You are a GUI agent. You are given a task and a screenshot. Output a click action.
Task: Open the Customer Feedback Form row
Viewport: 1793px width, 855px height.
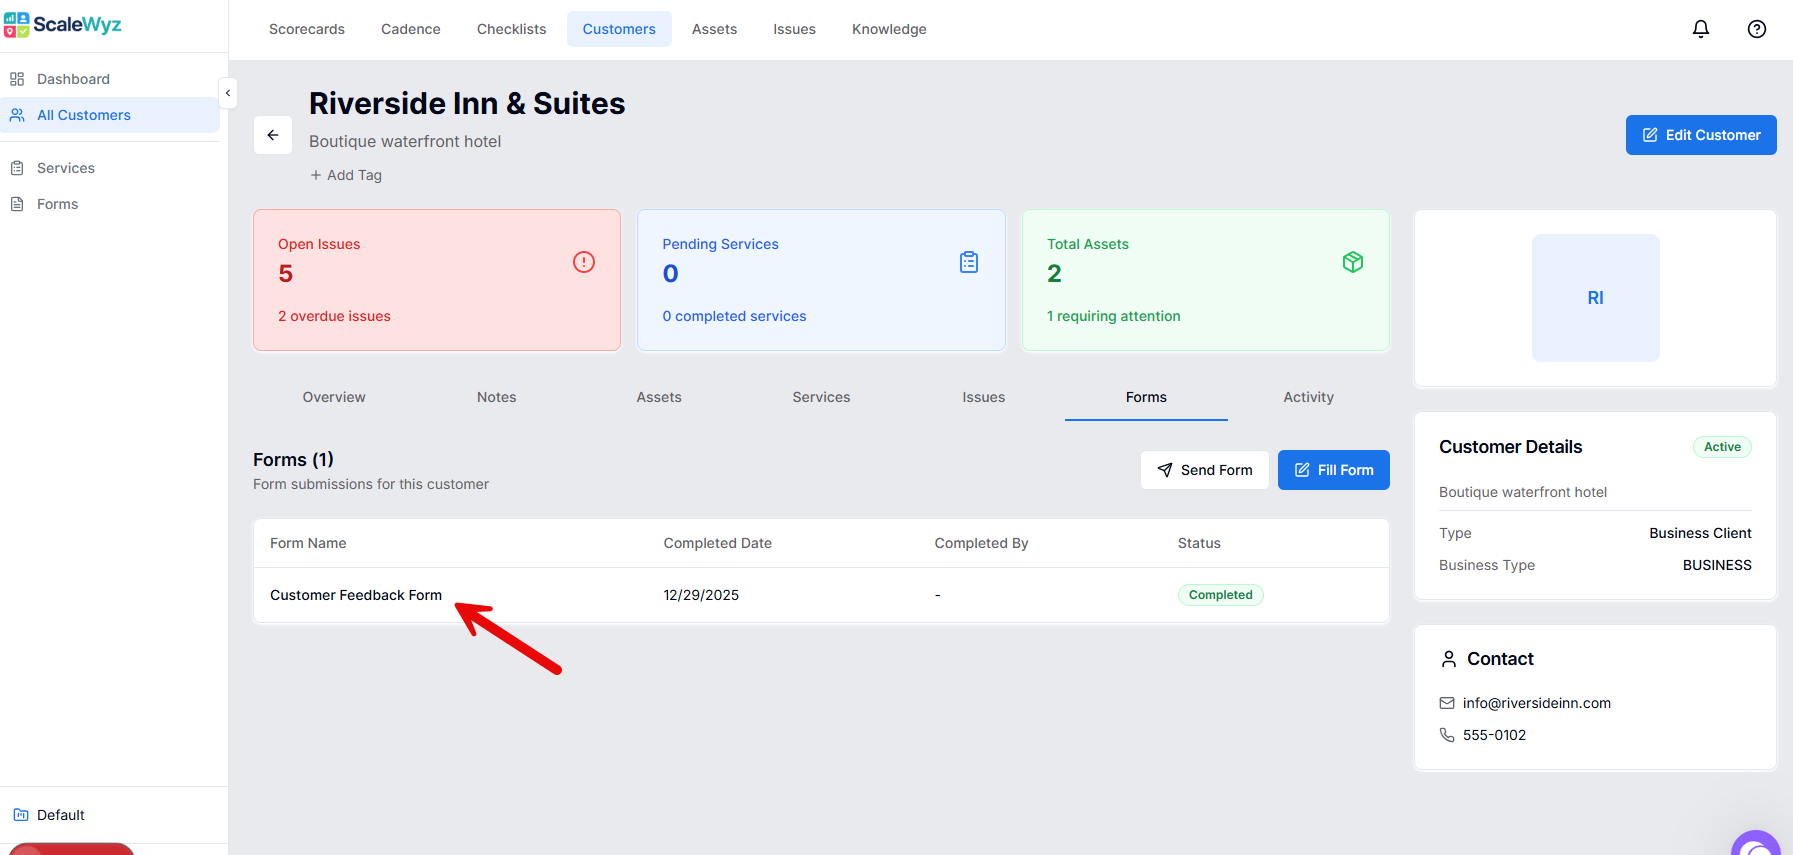[356, 595]
